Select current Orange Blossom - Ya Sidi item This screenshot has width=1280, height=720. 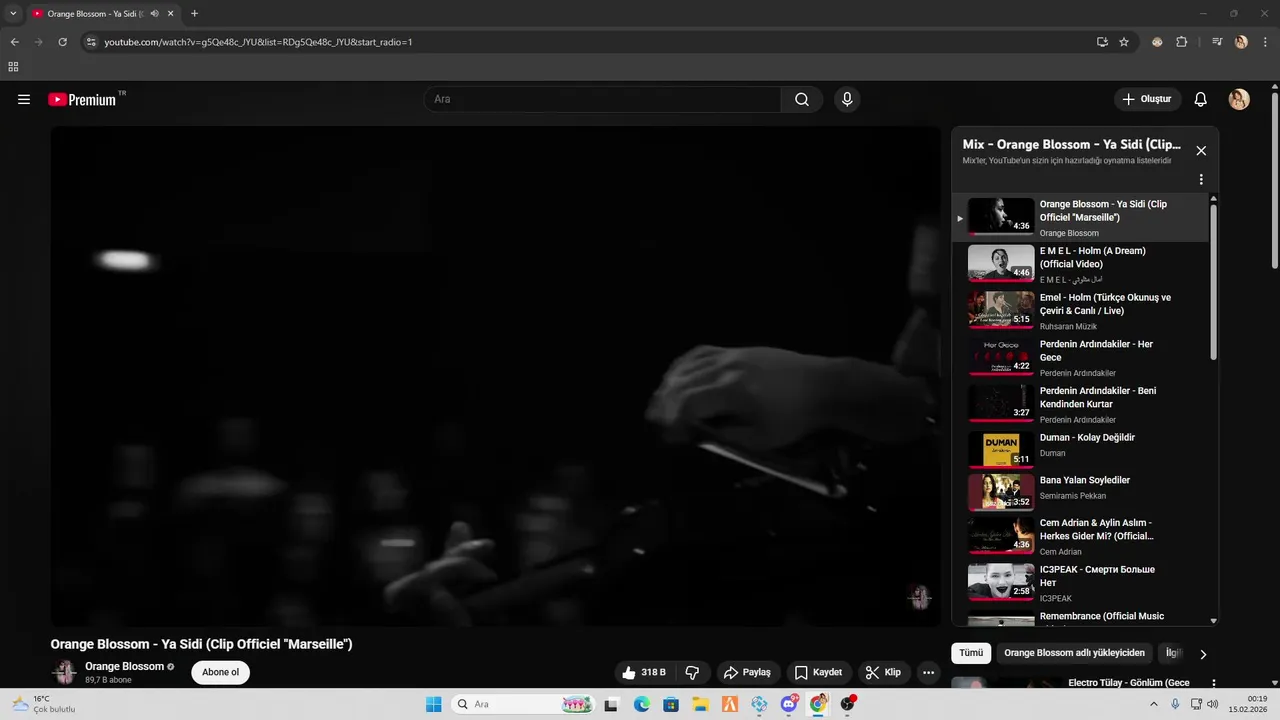1080,218
